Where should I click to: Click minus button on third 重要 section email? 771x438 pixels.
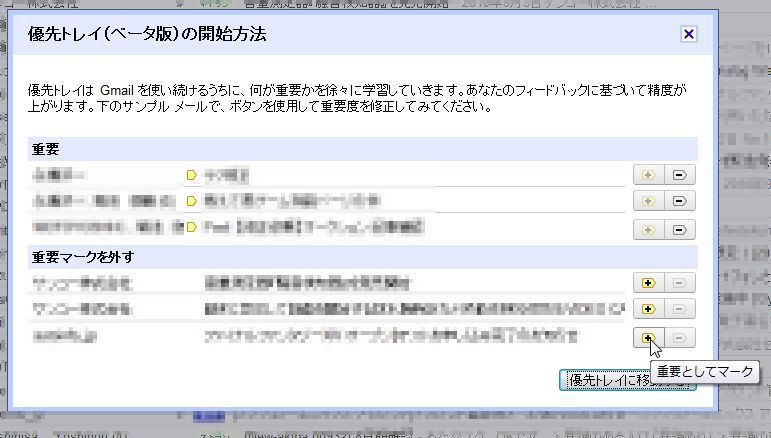(x=680, y=230)
